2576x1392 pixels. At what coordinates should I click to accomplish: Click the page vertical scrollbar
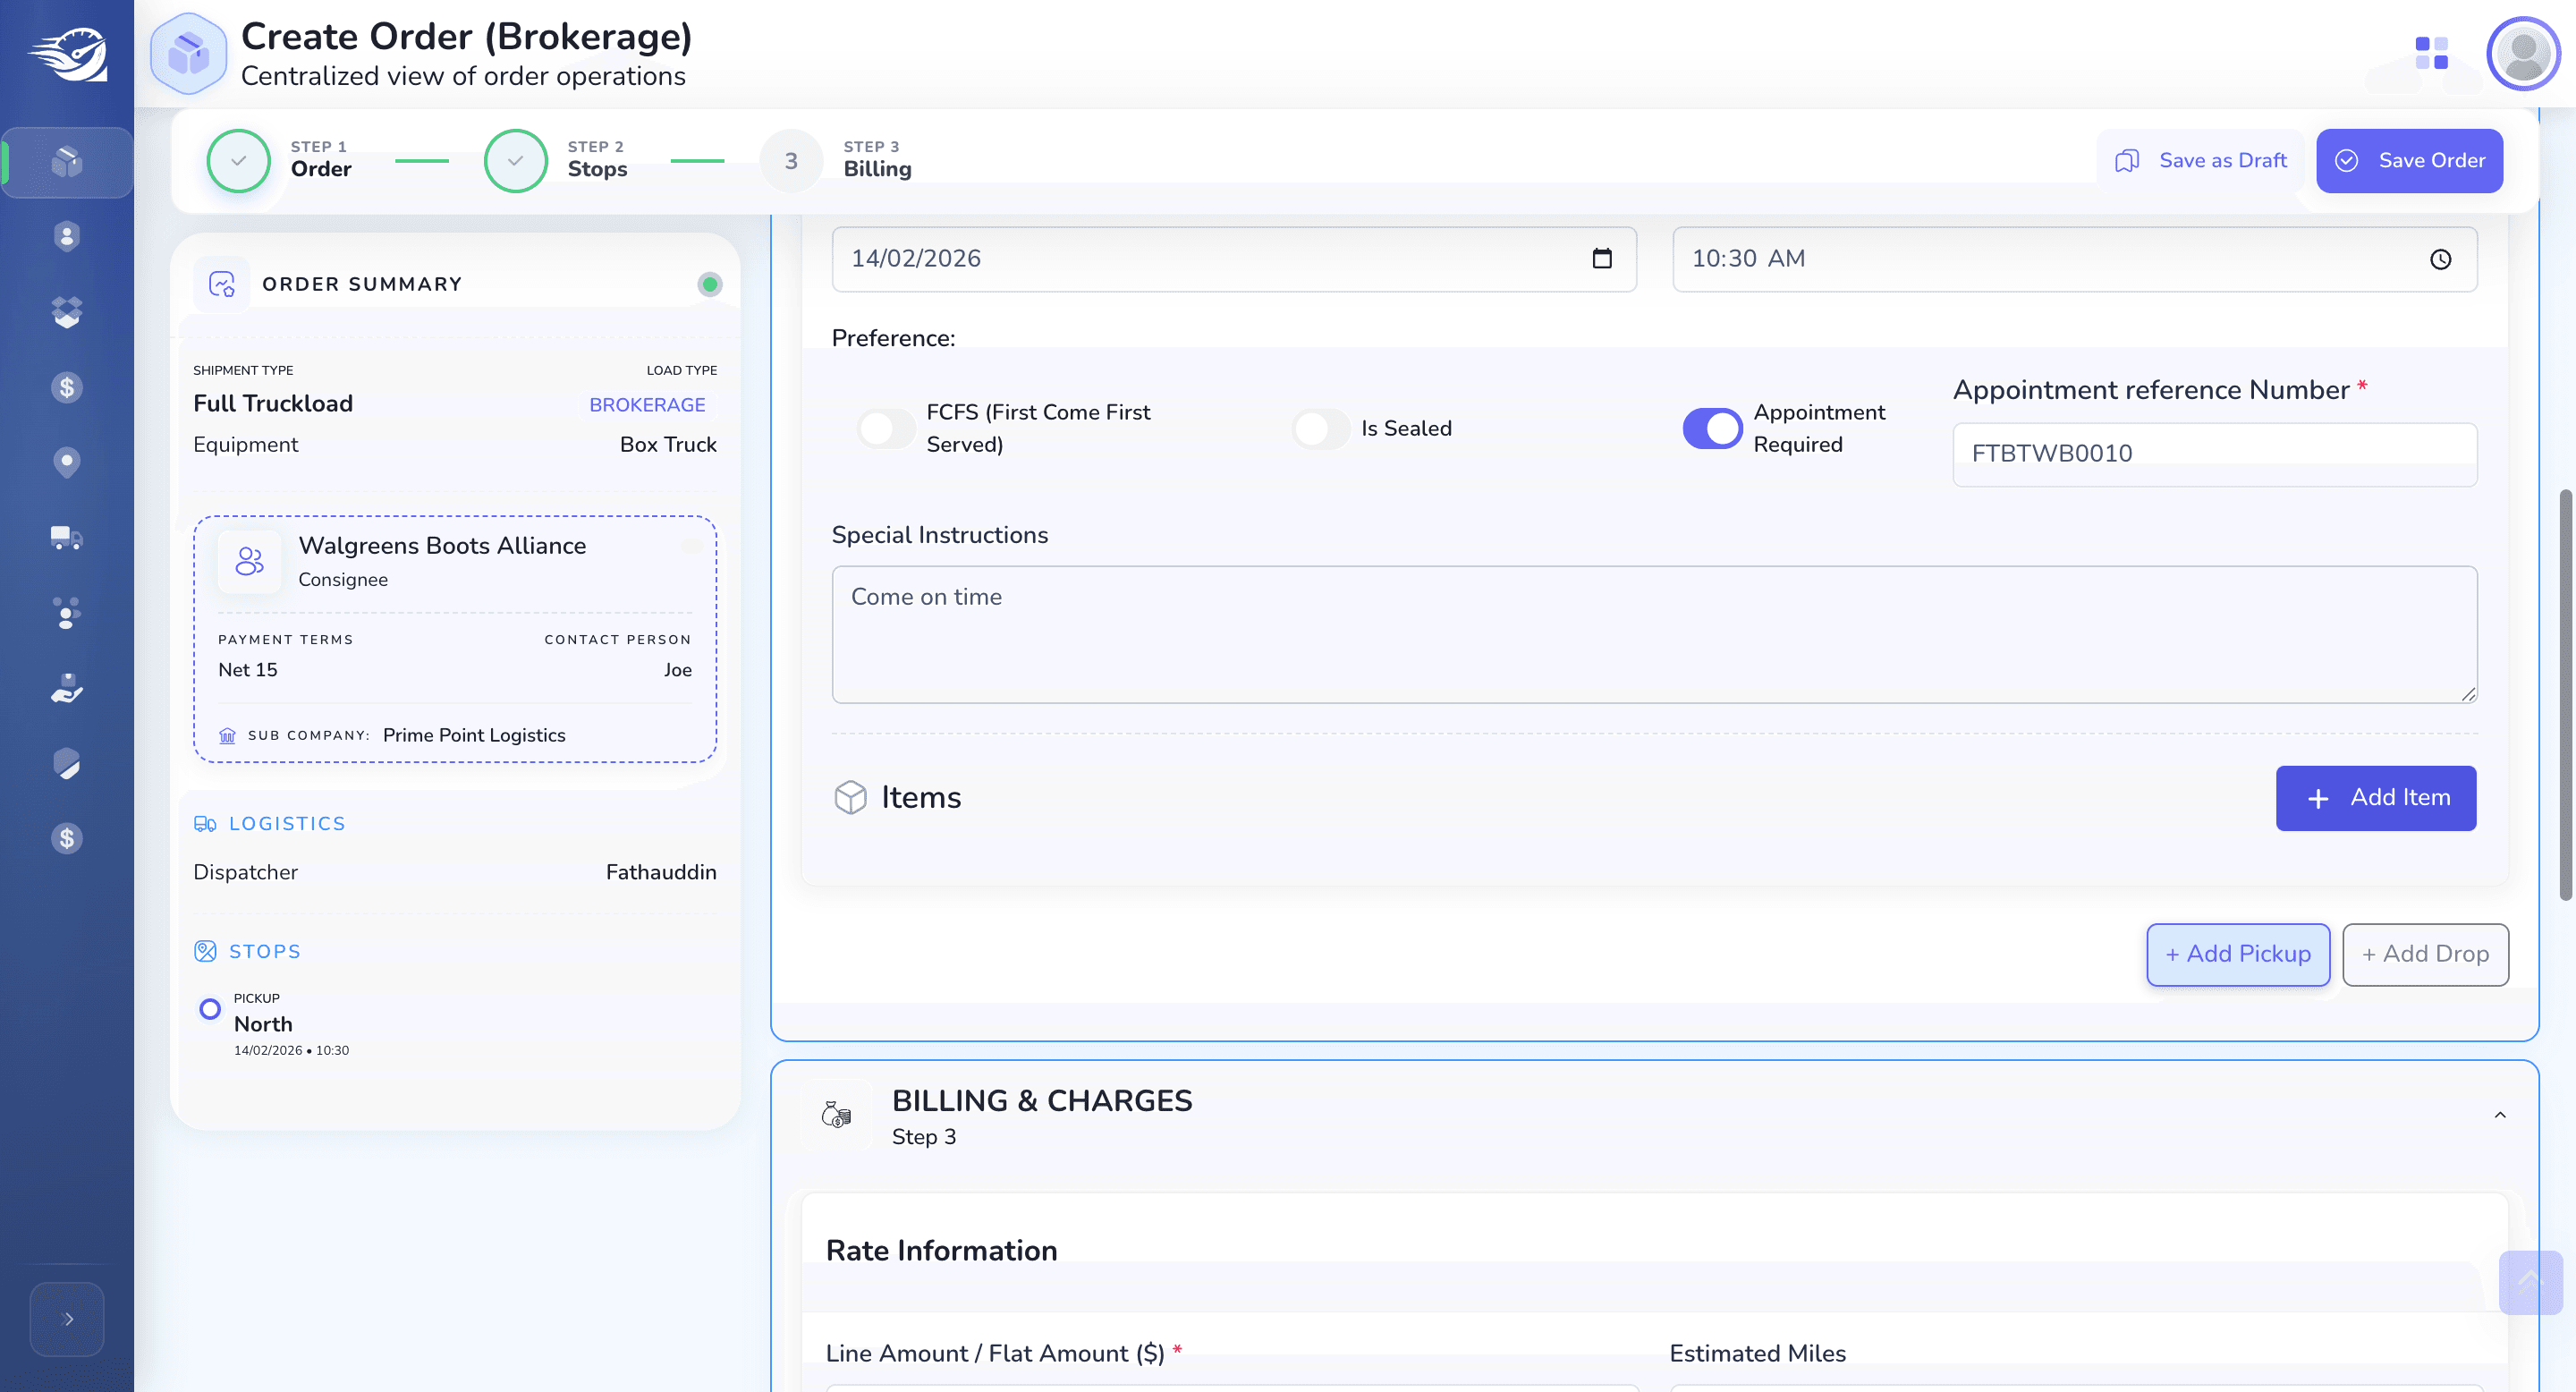(2565, 695)
